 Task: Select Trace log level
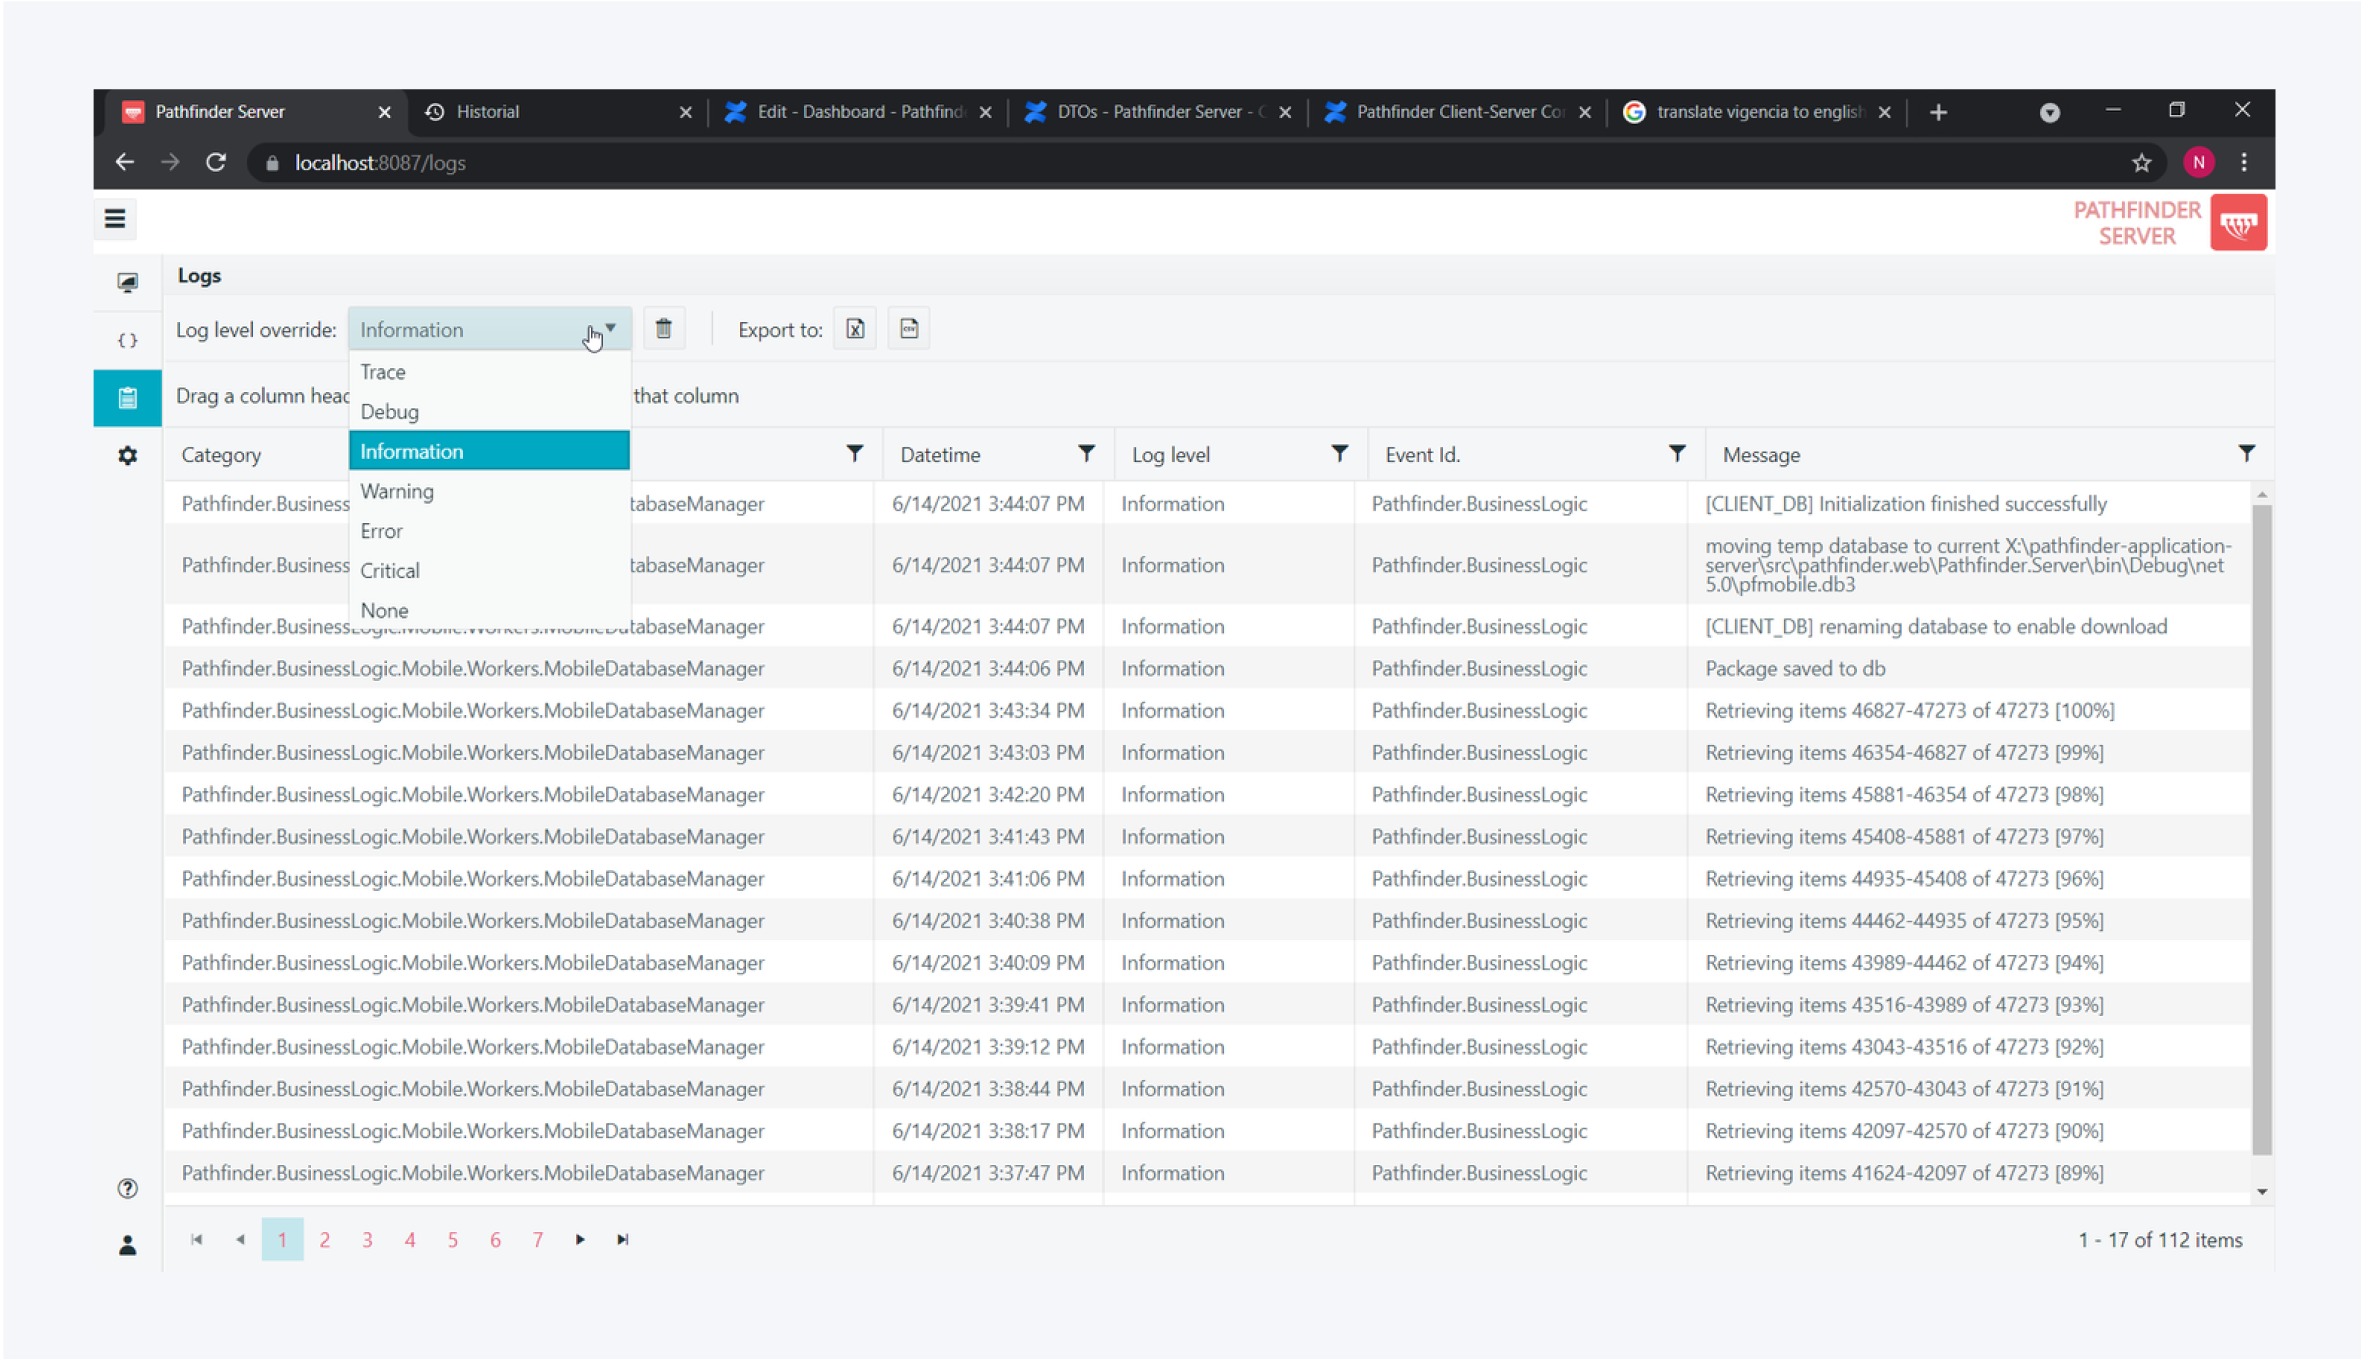[x=489, y=372]
